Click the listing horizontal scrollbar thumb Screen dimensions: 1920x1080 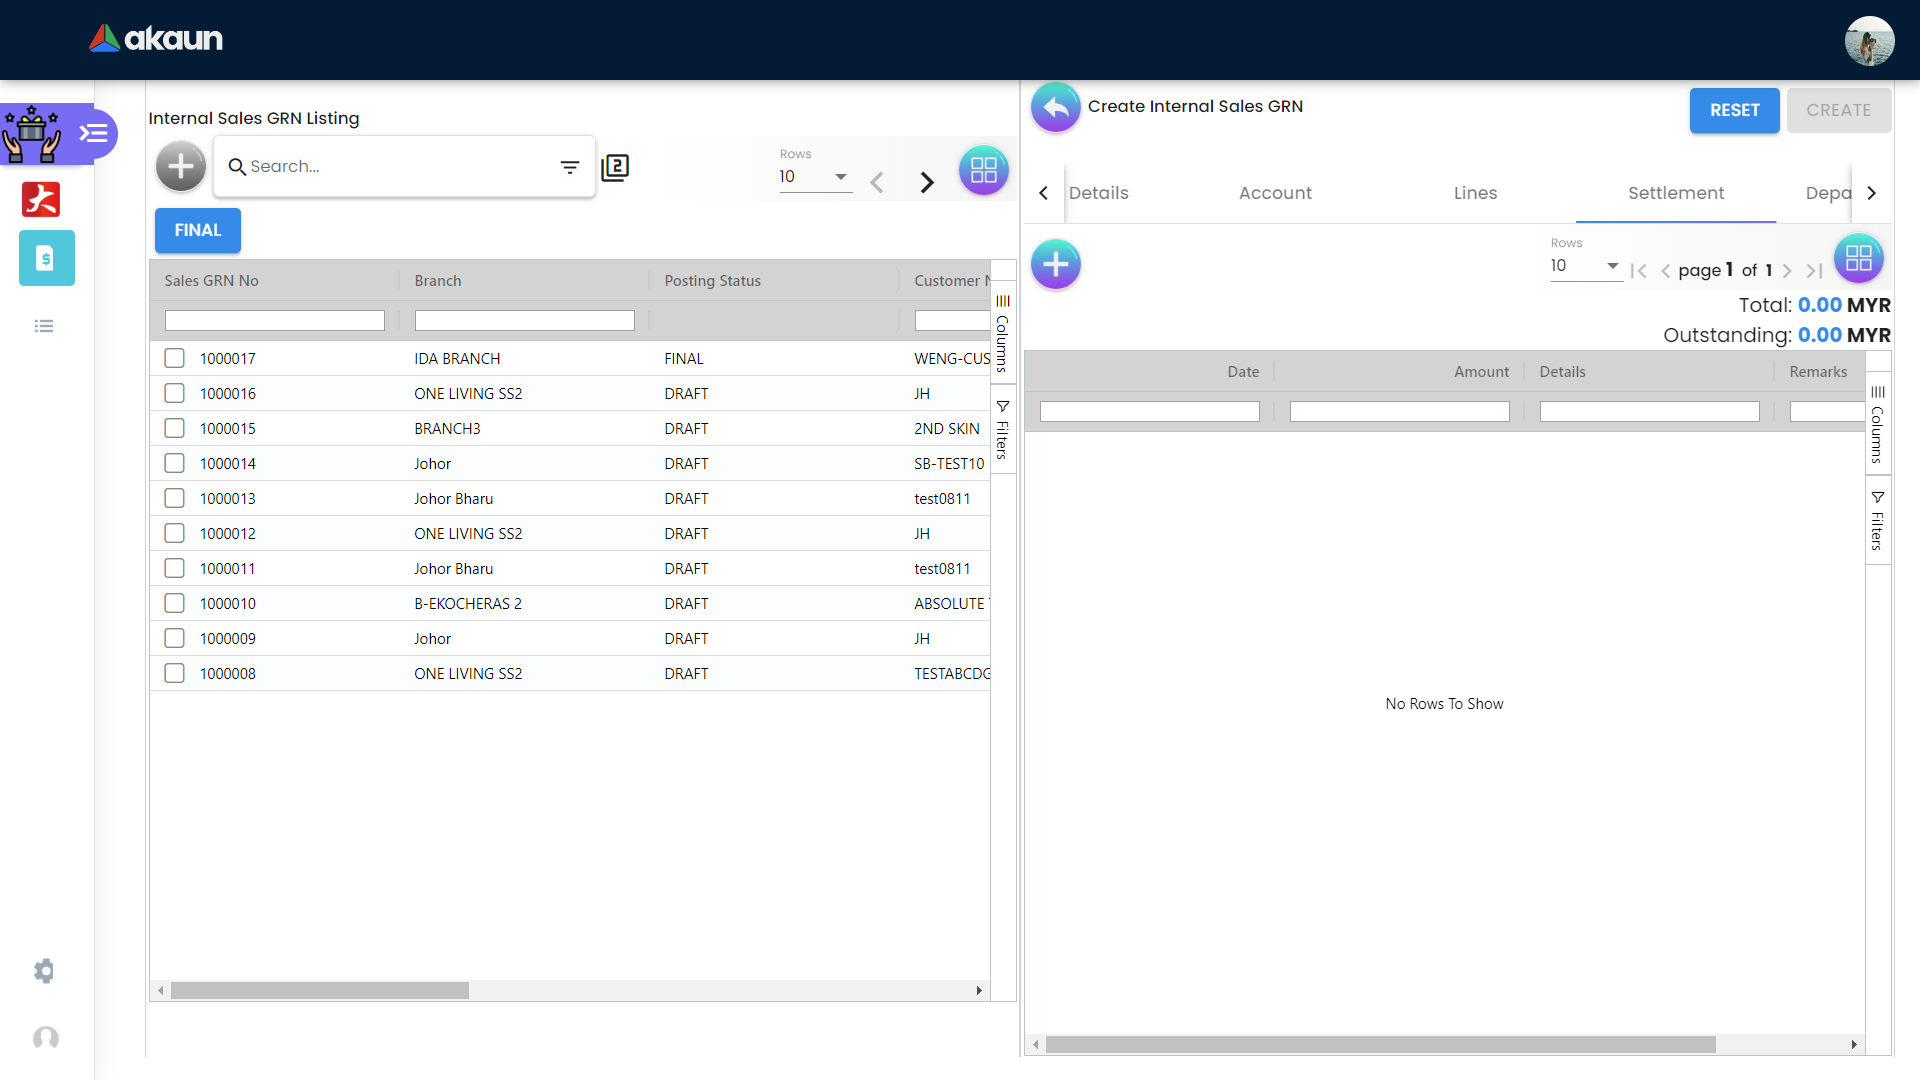click(320, 990)
